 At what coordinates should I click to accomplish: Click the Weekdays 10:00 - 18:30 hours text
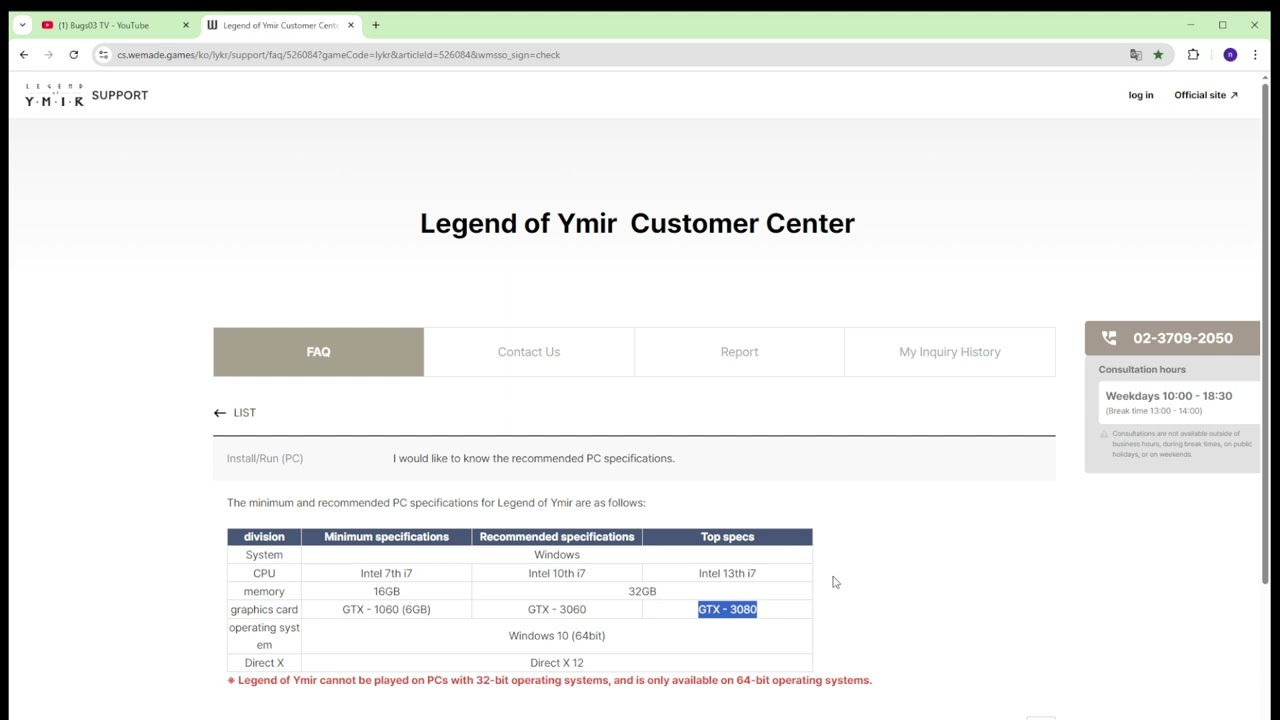[1169, 396]
